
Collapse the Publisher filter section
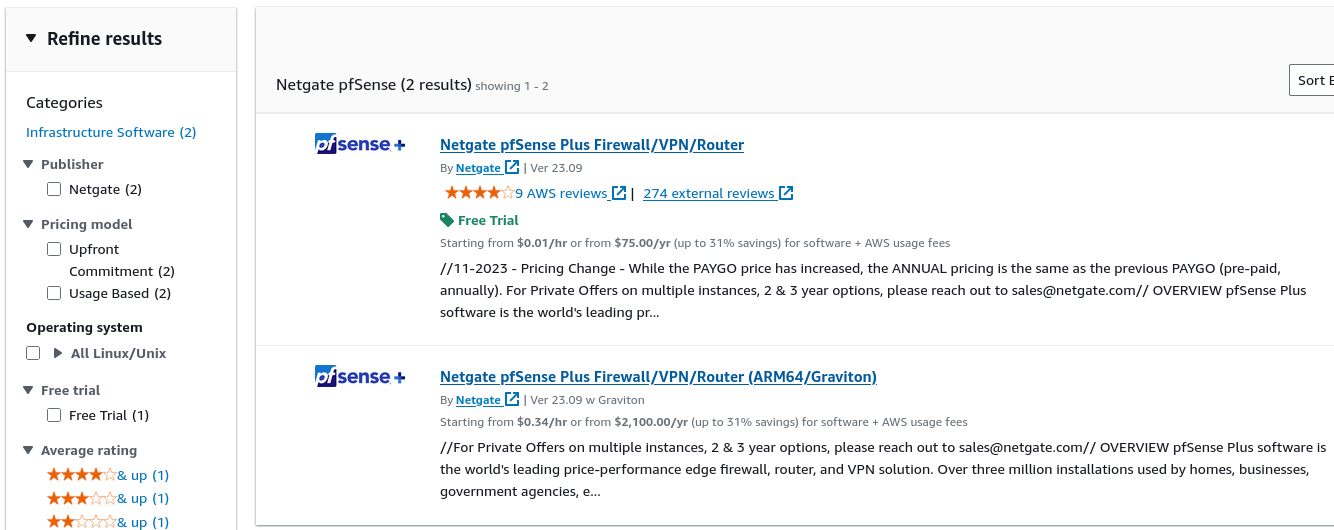[29, 164]
